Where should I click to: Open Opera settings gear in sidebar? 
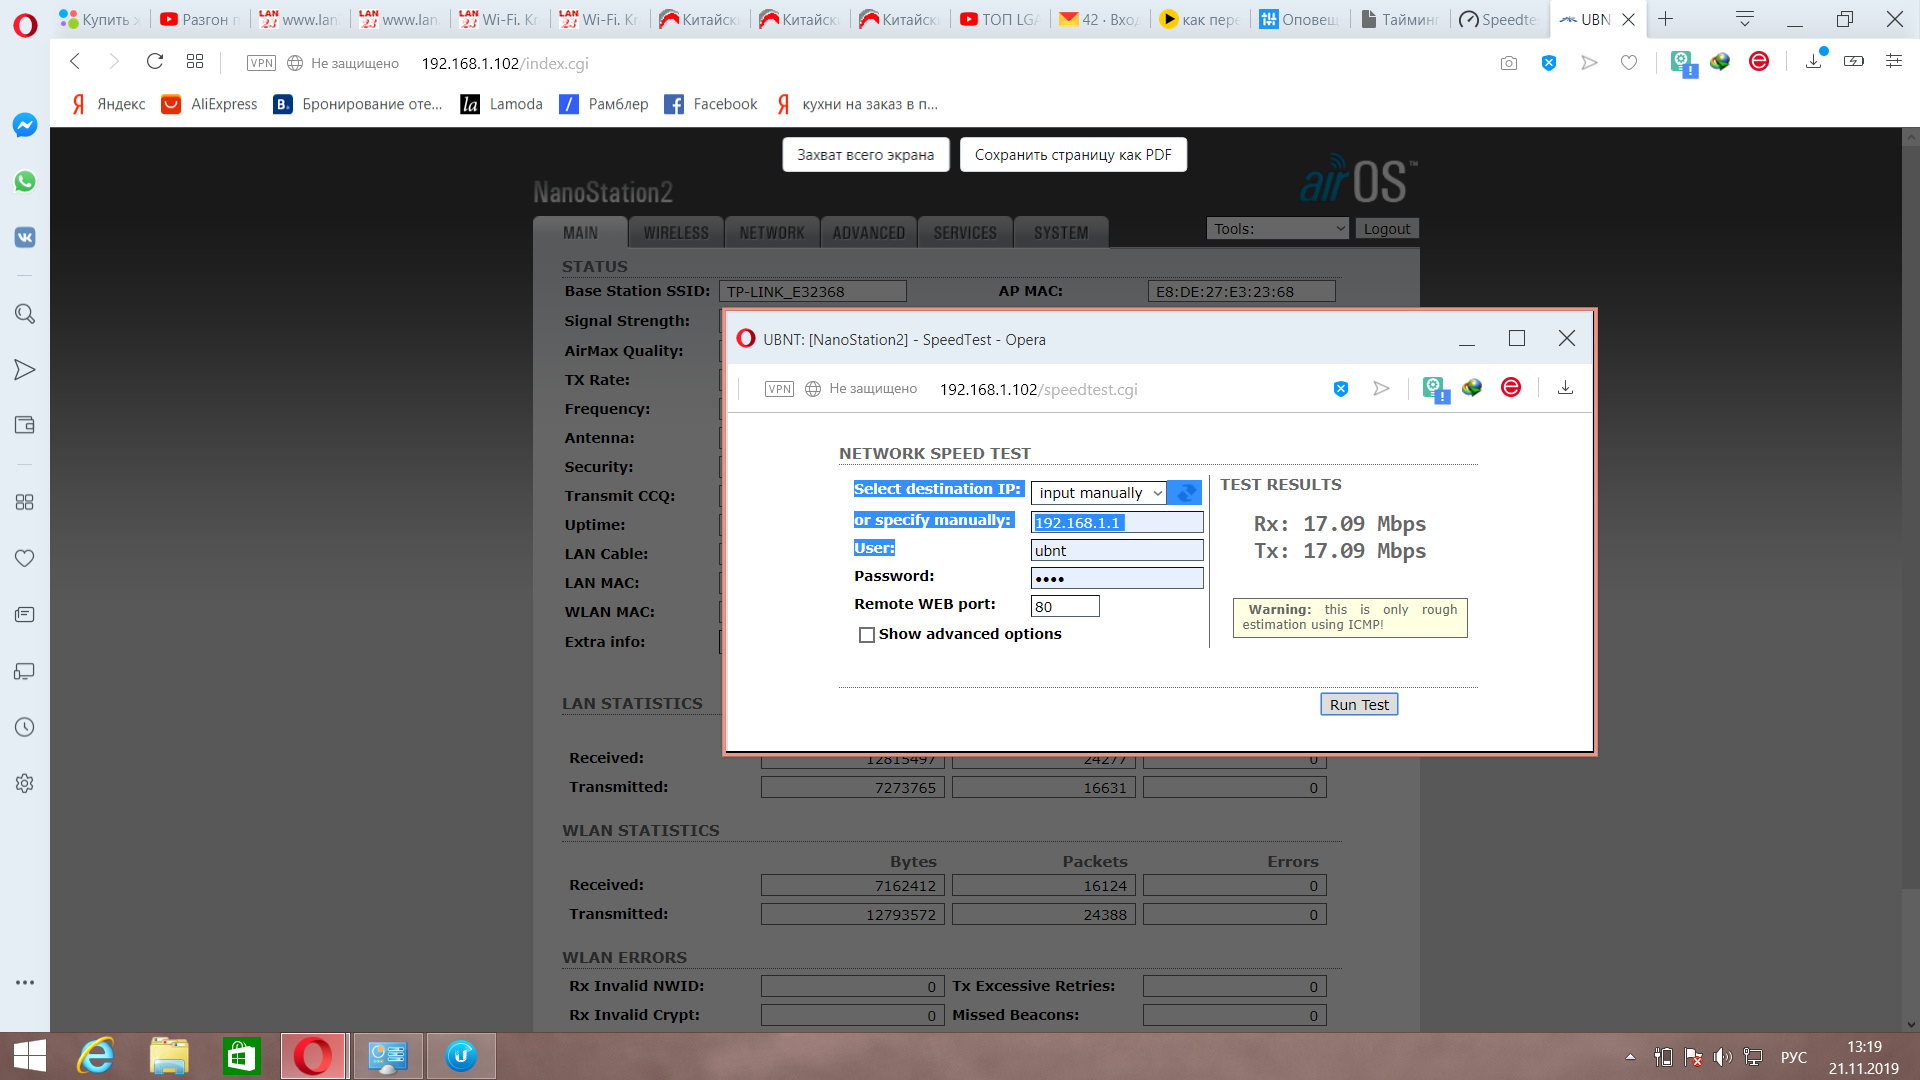coord(25,783)
